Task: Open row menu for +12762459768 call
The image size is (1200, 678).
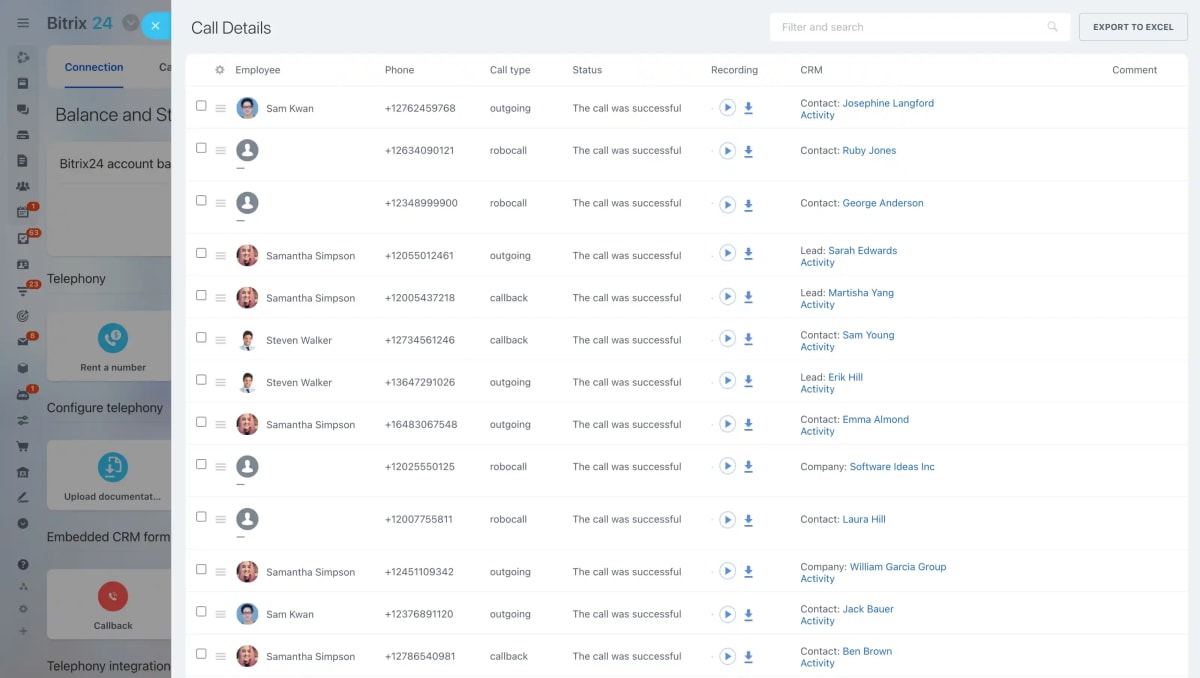Action: pos(221,108)
